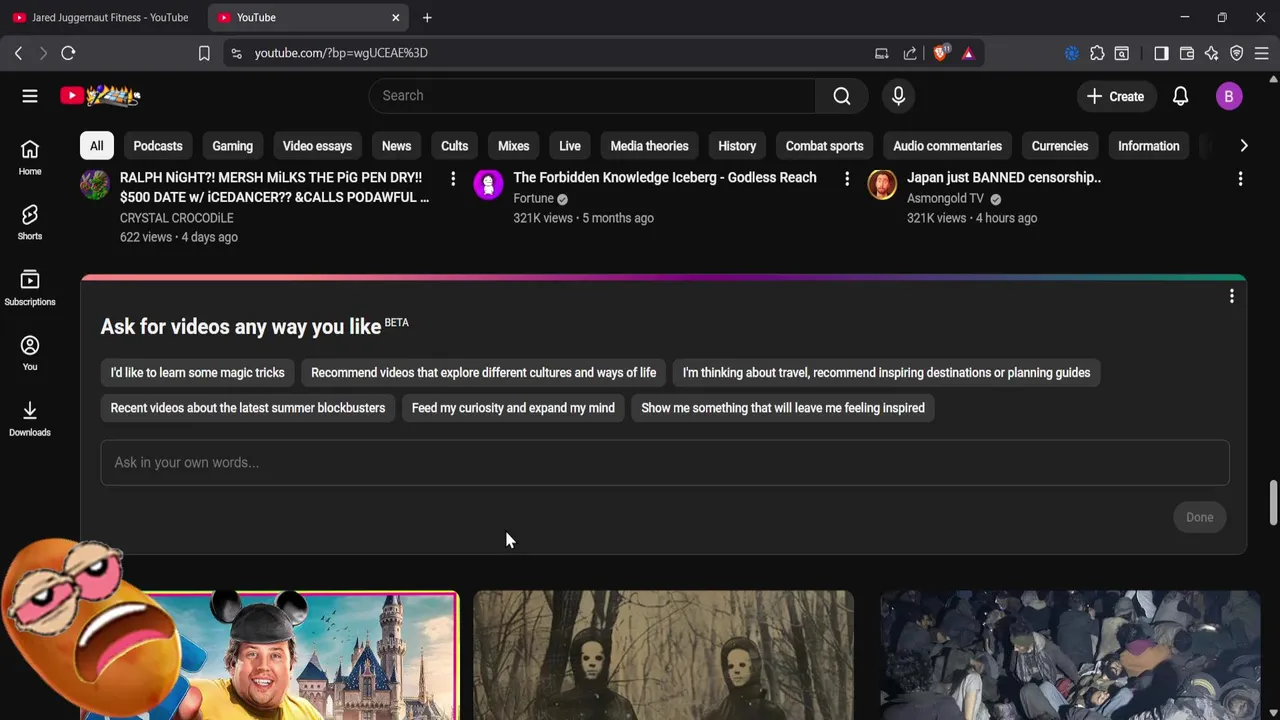This screenshot has width=1280, height=720.
Task: Select the Gaming filter chip
Action: click(232, 146)
